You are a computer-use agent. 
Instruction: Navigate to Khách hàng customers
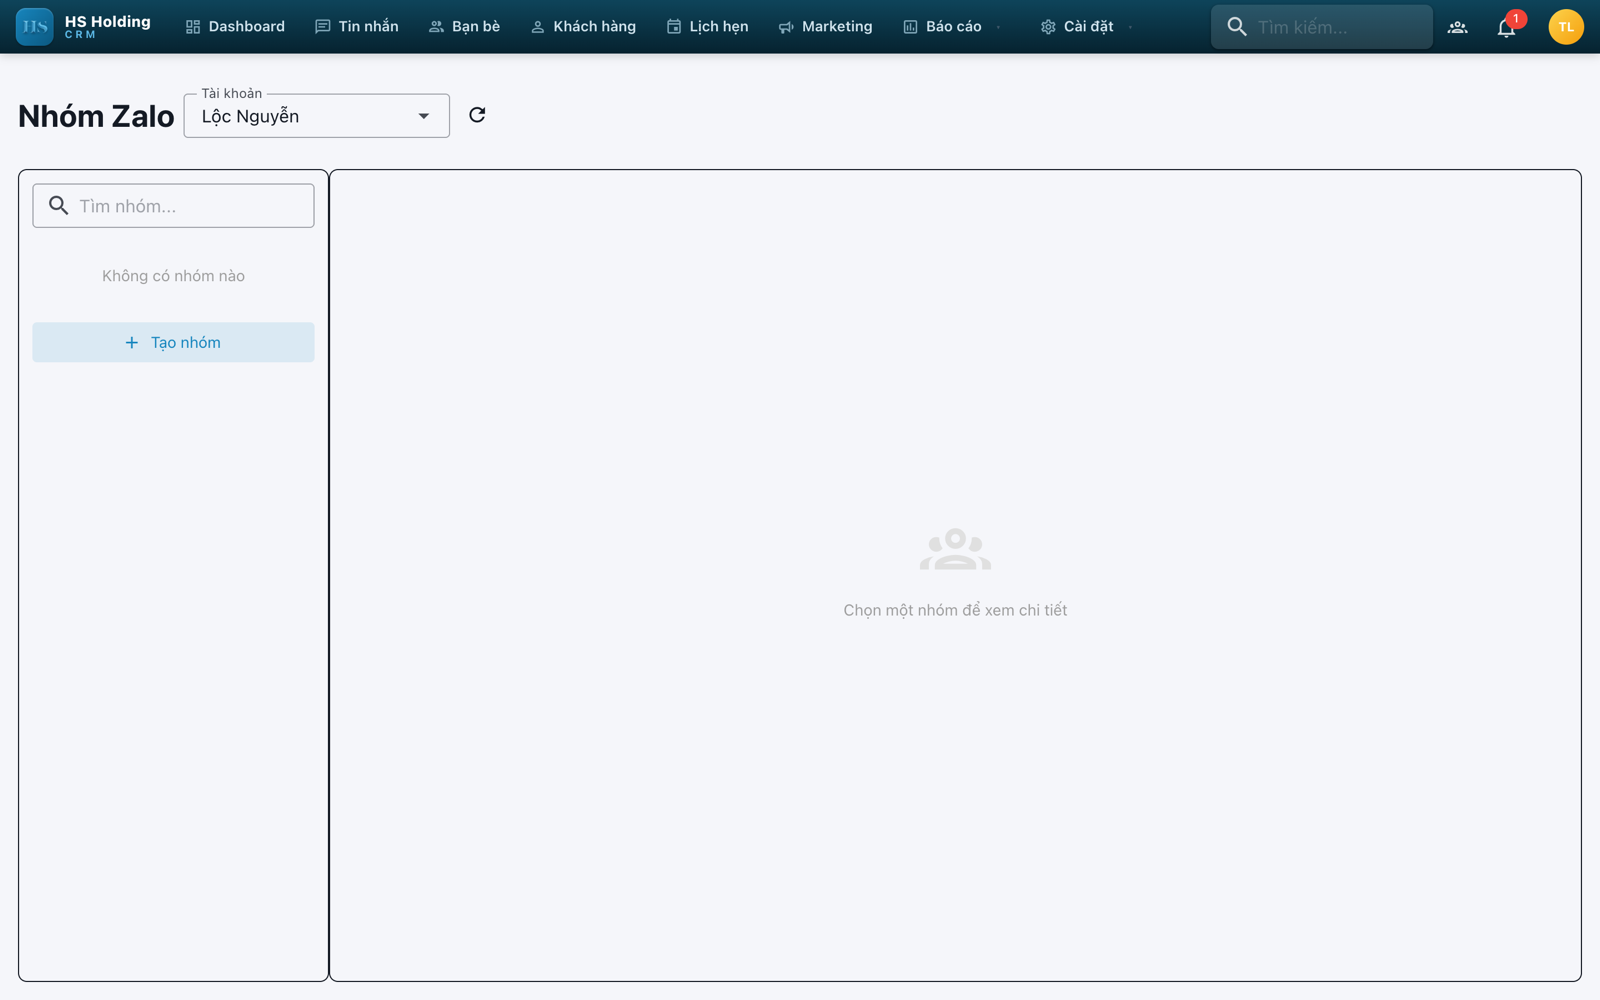(583, 27)
